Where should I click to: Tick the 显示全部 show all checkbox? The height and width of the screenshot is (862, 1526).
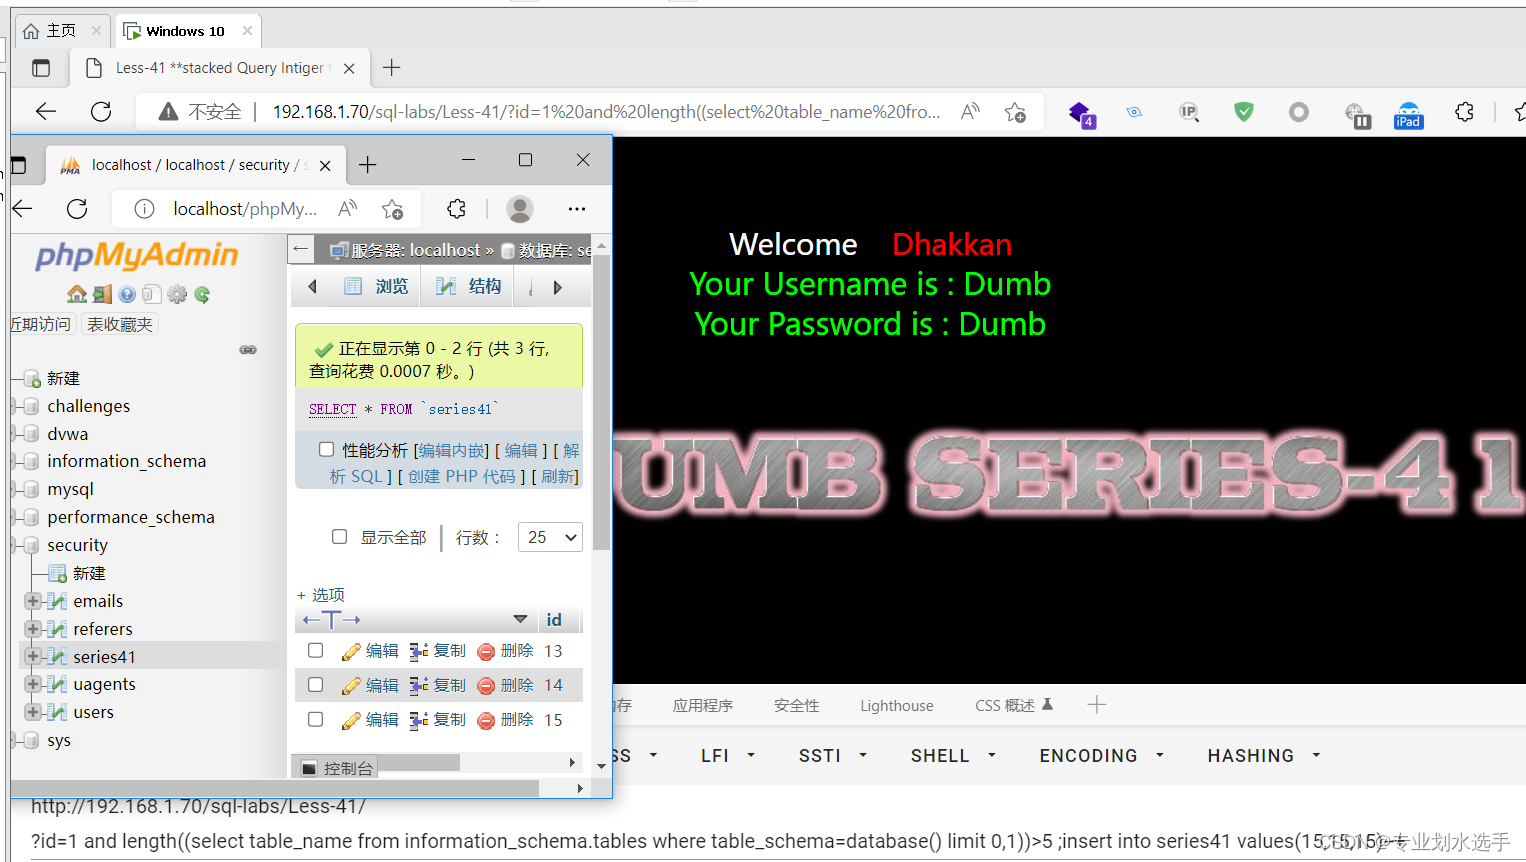pos(340,537)
